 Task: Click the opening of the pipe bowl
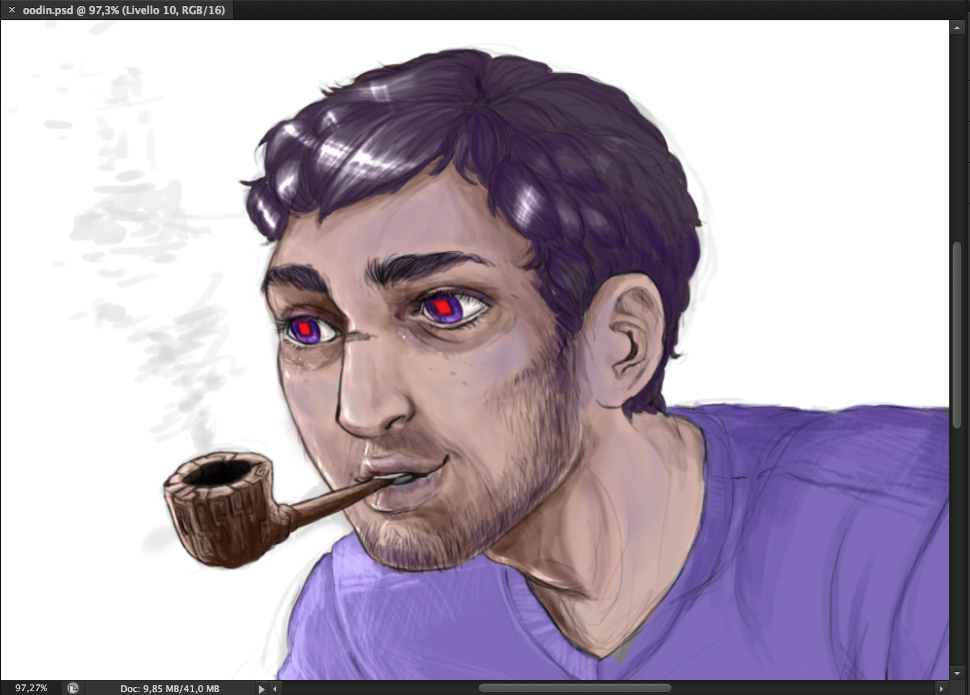tap(218, 472)
